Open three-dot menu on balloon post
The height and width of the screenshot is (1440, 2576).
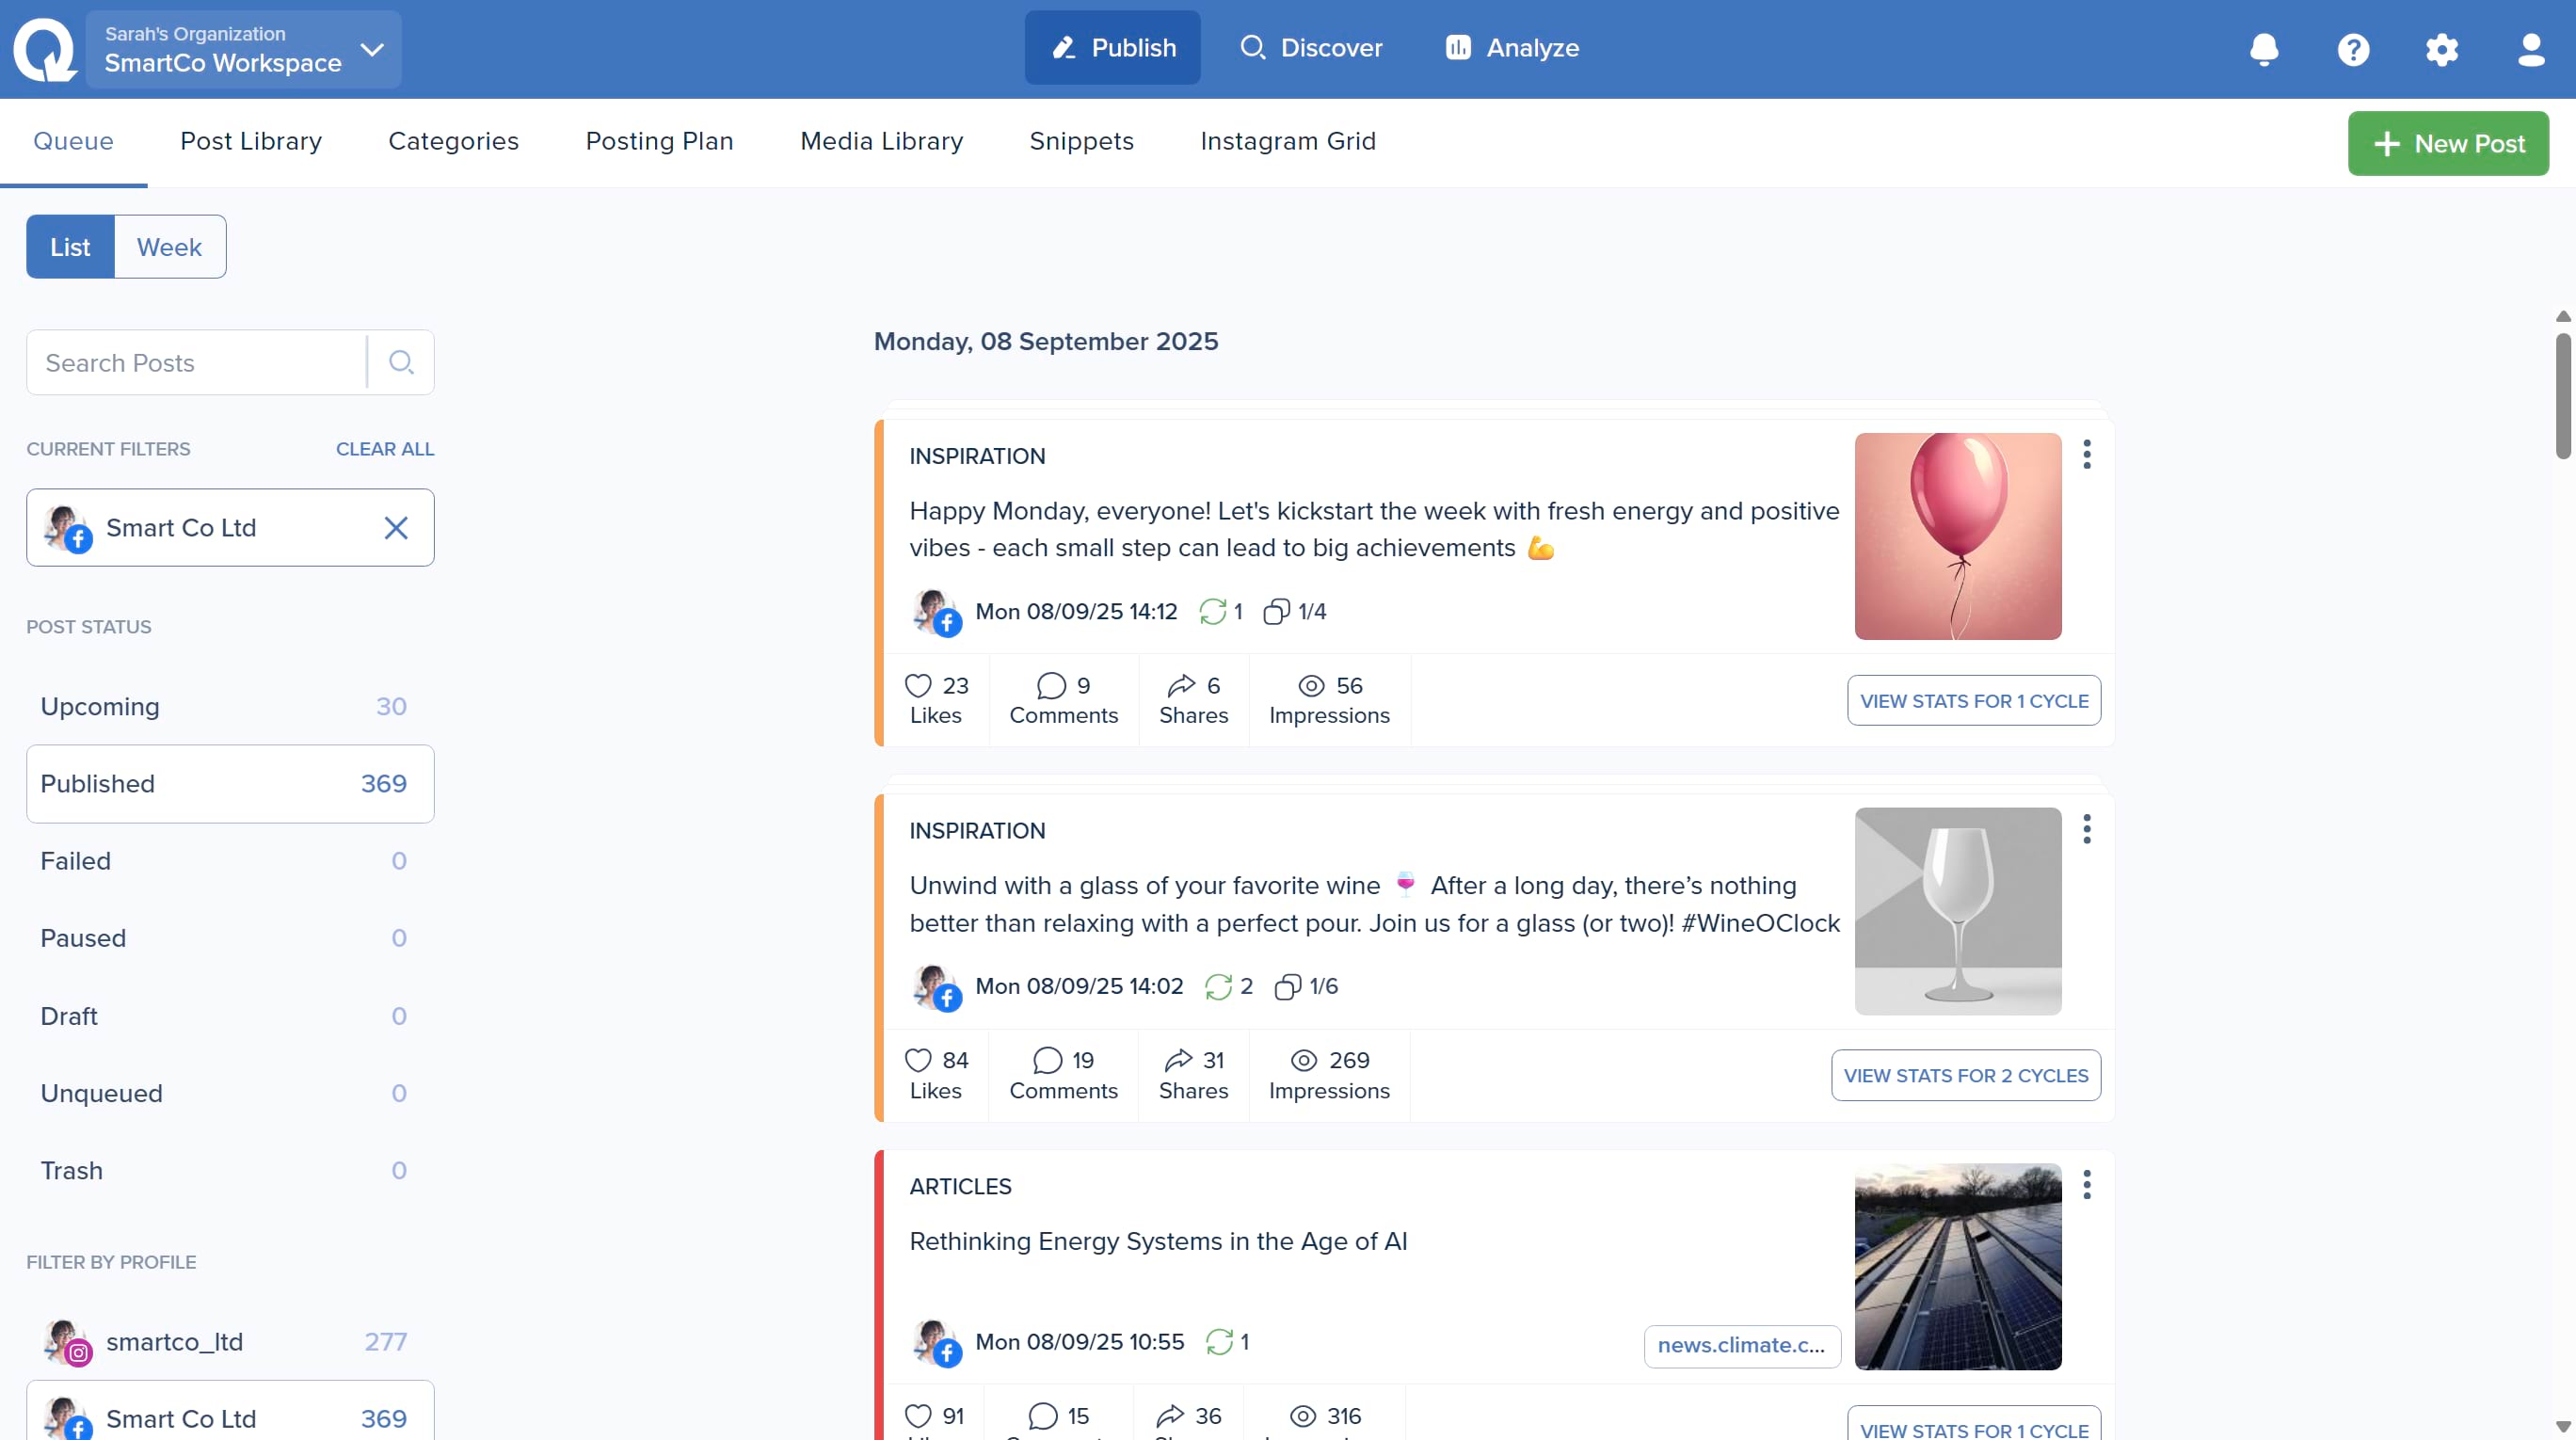coord(2087,454)
